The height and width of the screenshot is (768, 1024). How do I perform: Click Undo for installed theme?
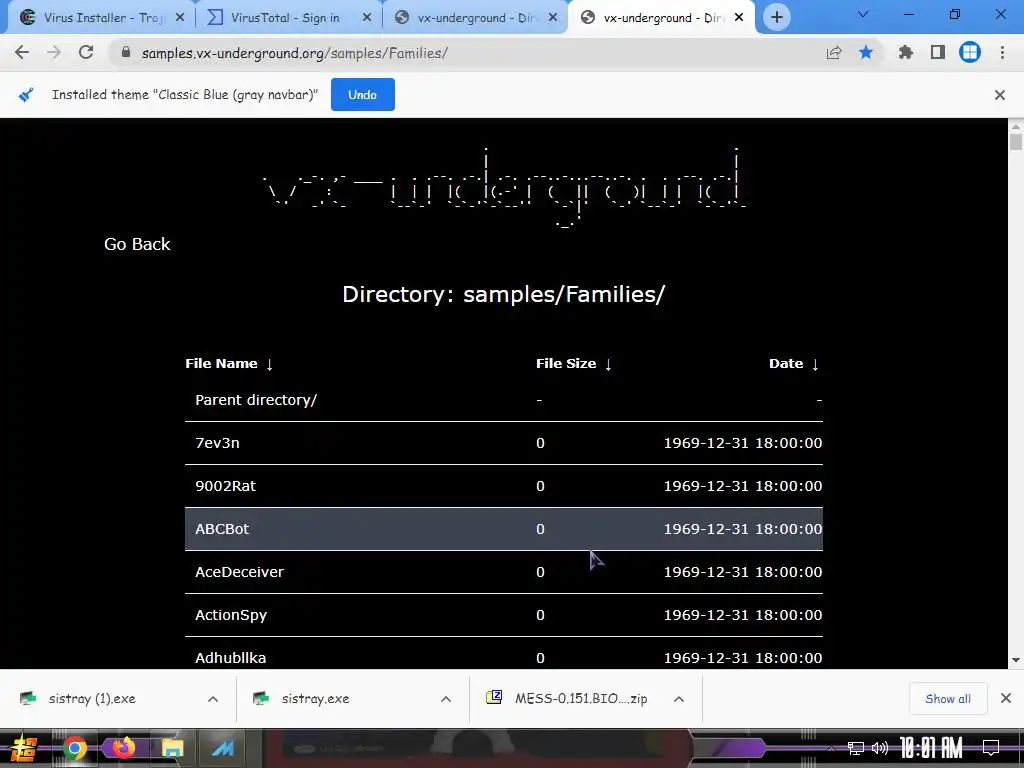pos(362,95)
